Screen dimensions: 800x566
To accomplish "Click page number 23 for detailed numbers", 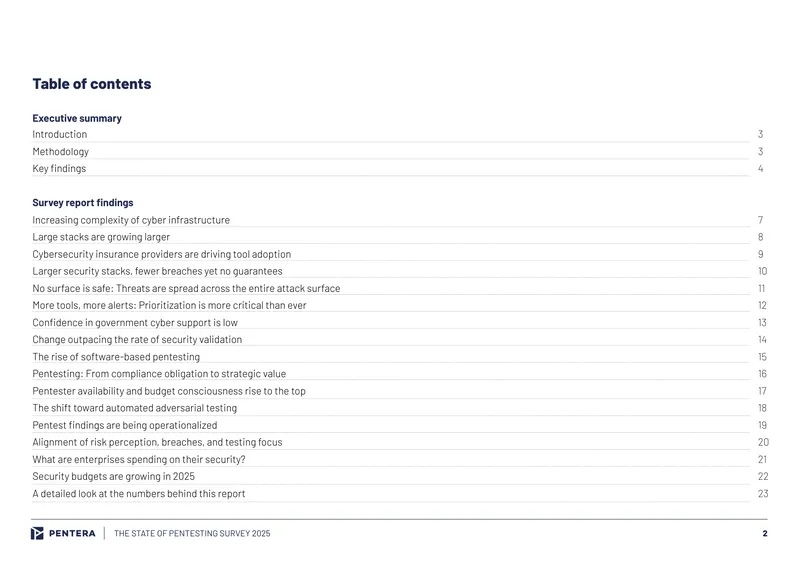I will click(x=763, y=494).
